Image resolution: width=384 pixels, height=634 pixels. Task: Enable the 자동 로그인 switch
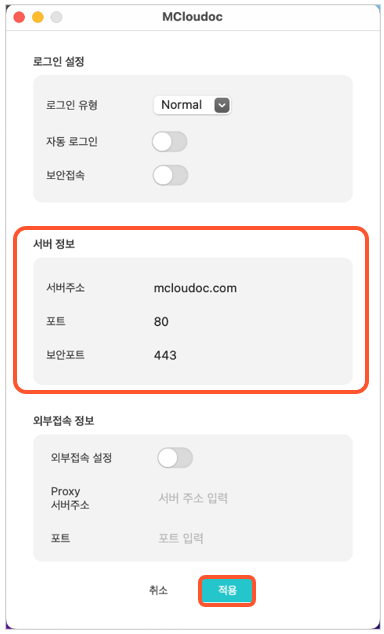point(169,142)
